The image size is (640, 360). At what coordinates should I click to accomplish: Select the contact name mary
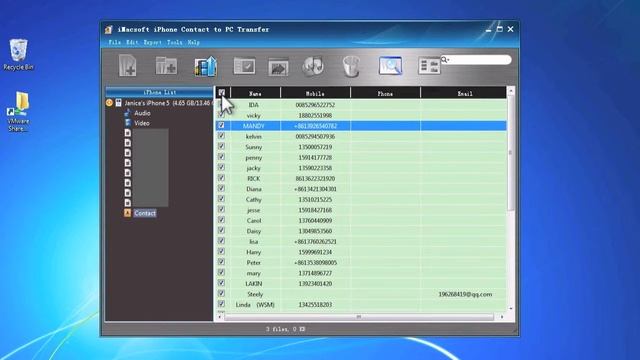pyautogui.click(x=253, y=273)
